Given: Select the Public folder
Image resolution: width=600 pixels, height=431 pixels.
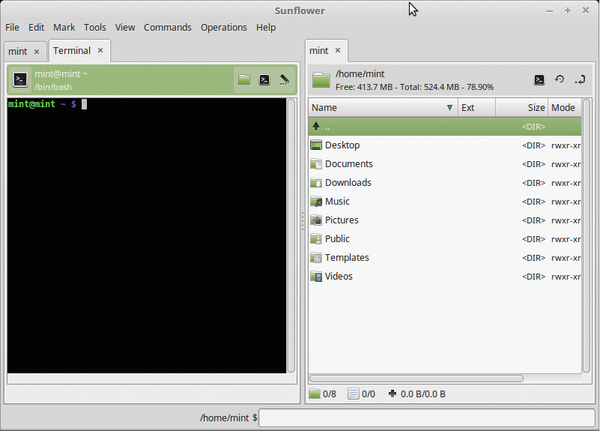Looking at the screenshot, I should (445, 239).
